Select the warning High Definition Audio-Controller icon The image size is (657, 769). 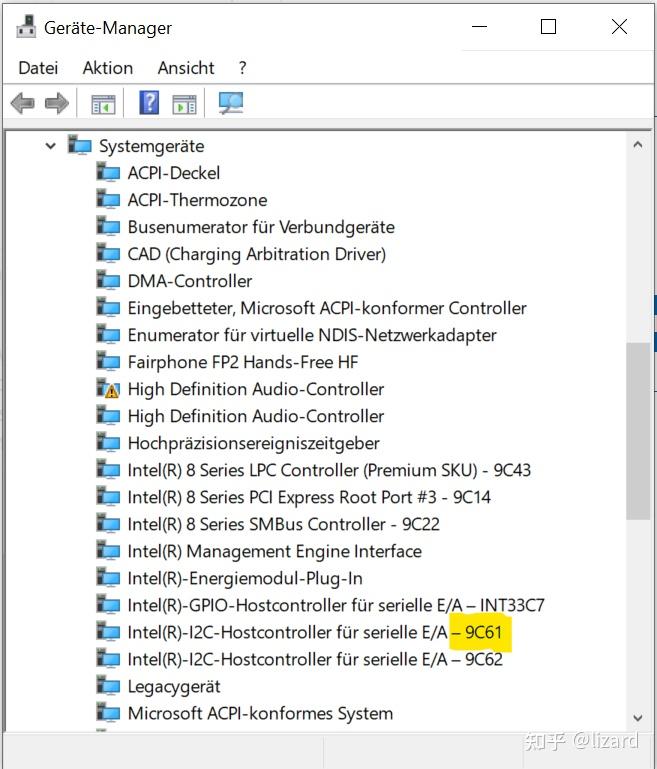(x=108, y=389)
